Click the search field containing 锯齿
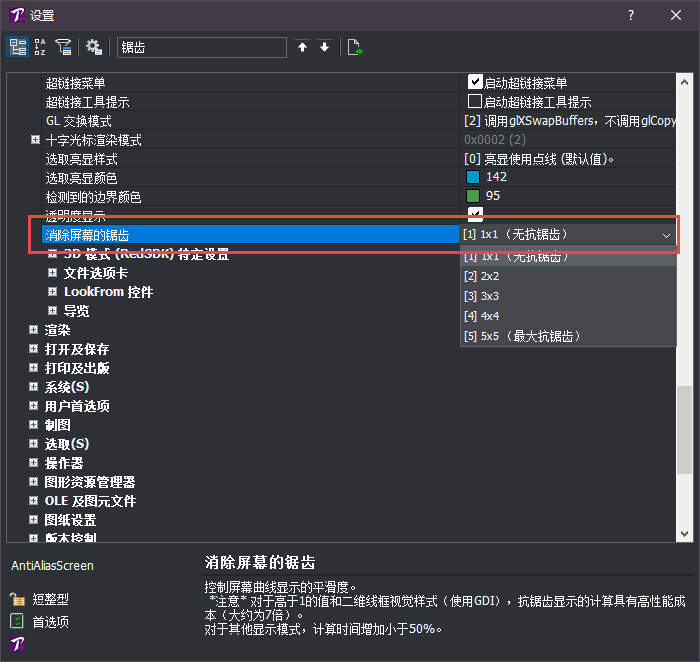Screen dimensions: 700x662 [200, 47]
